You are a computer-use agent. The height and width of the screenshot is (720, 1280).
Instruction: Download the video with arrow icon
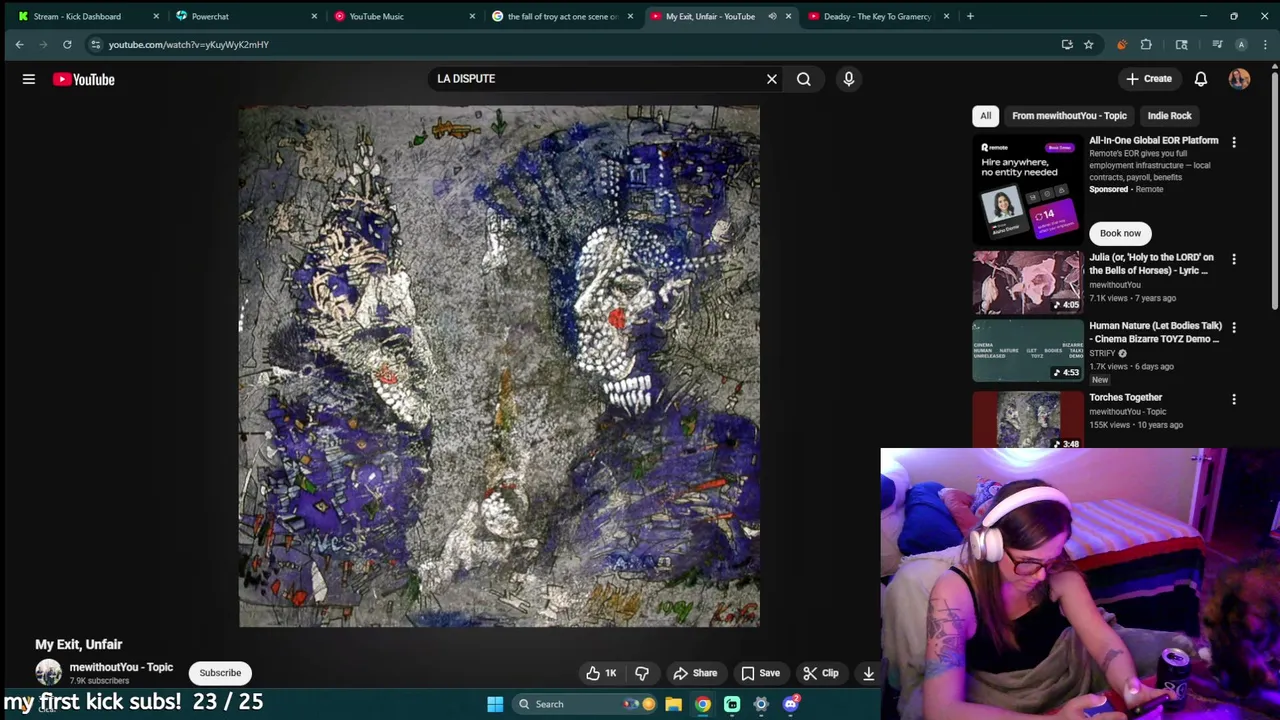click(x=869, y=673)
